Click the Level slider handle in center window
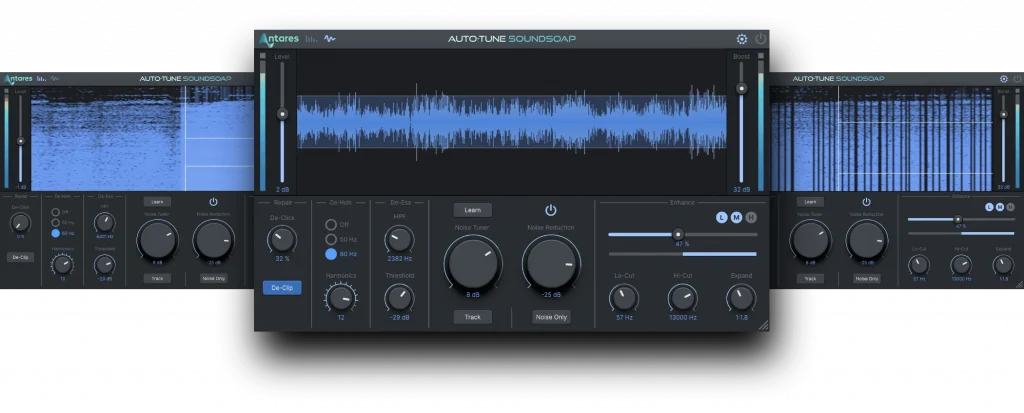 pyautogui.click(x=282, y=114)
